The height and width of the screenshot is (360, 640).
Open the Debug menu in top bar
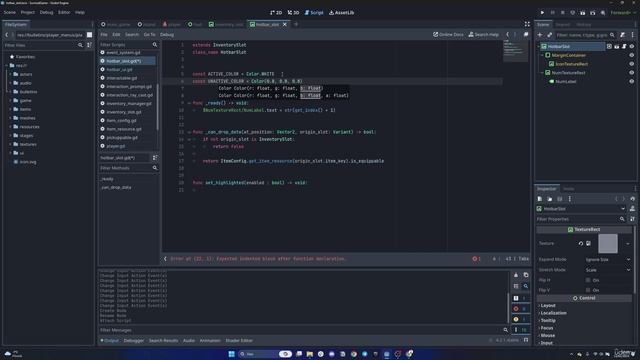point(46,13)
